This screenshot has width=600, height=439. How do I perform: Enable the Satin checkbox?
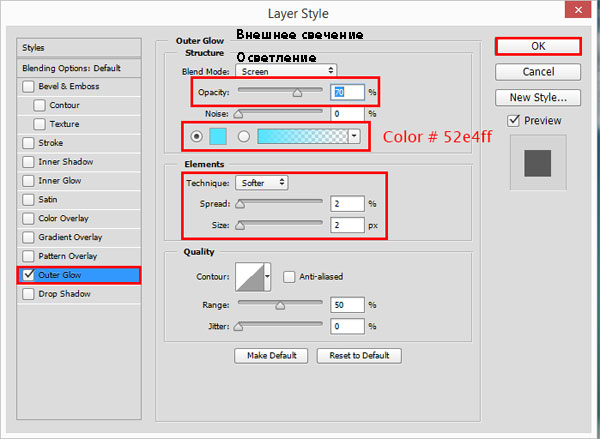click(28, 199)
